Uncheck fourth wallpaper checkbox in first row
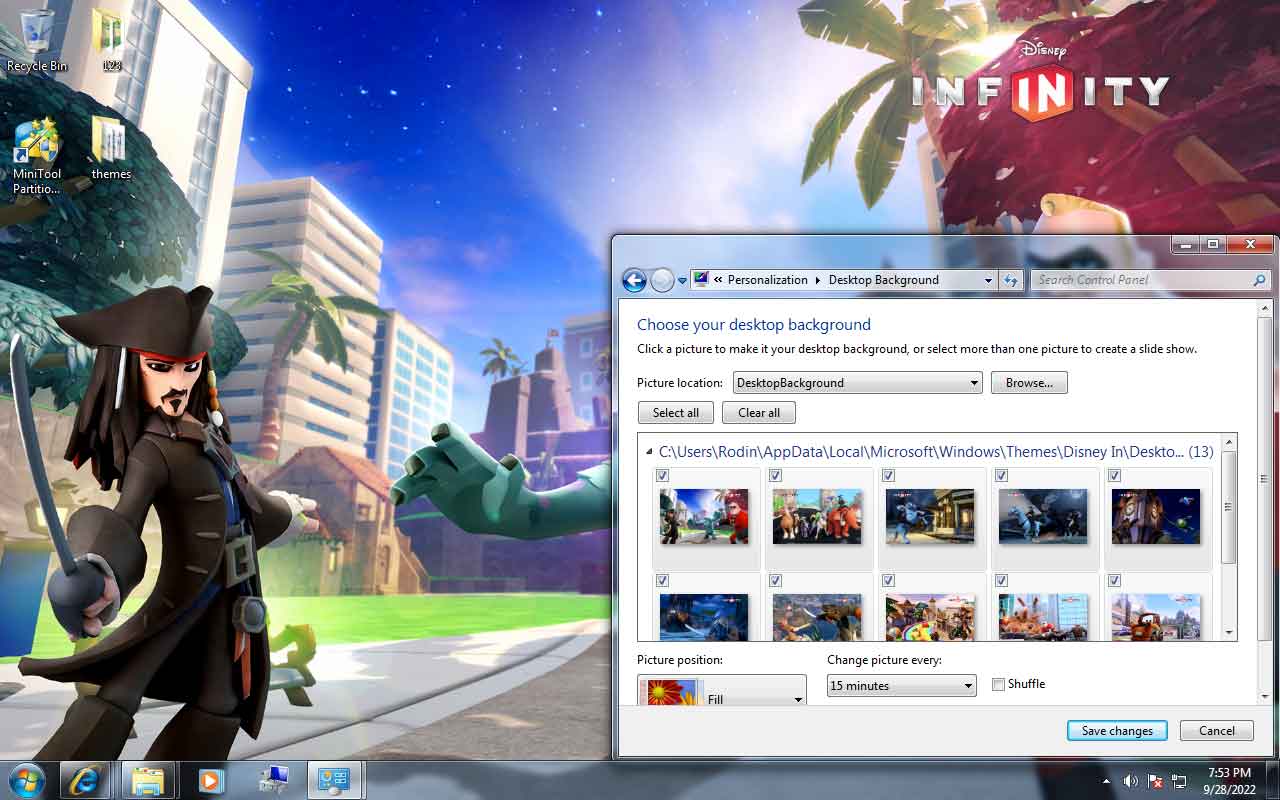This screenshot has height=800, width=1280. 1001,476
